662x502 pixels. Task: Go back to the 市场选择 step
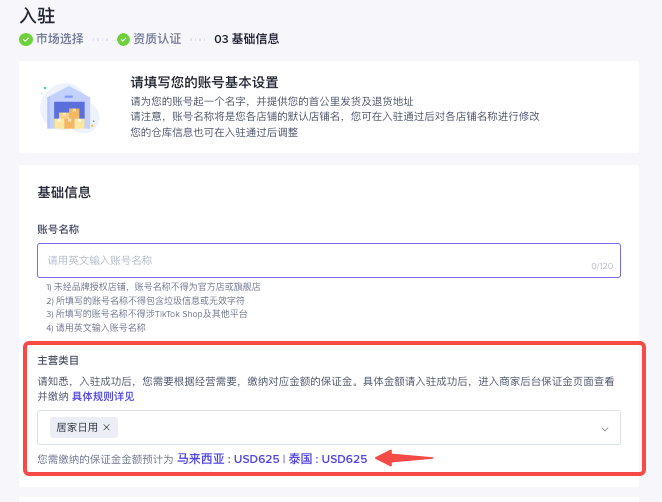[x=59, y=39]
